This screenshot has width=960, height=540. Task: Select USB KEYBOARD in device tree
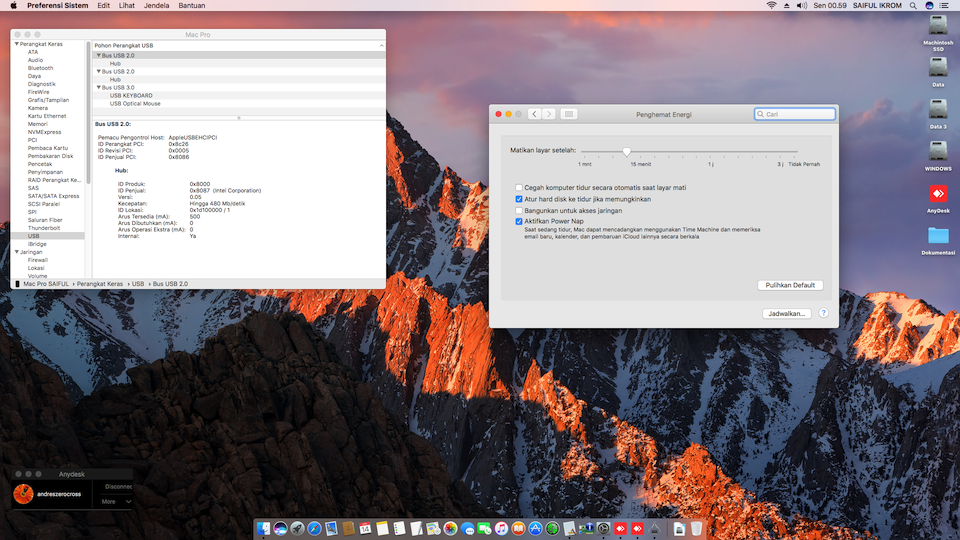[131, 96]
